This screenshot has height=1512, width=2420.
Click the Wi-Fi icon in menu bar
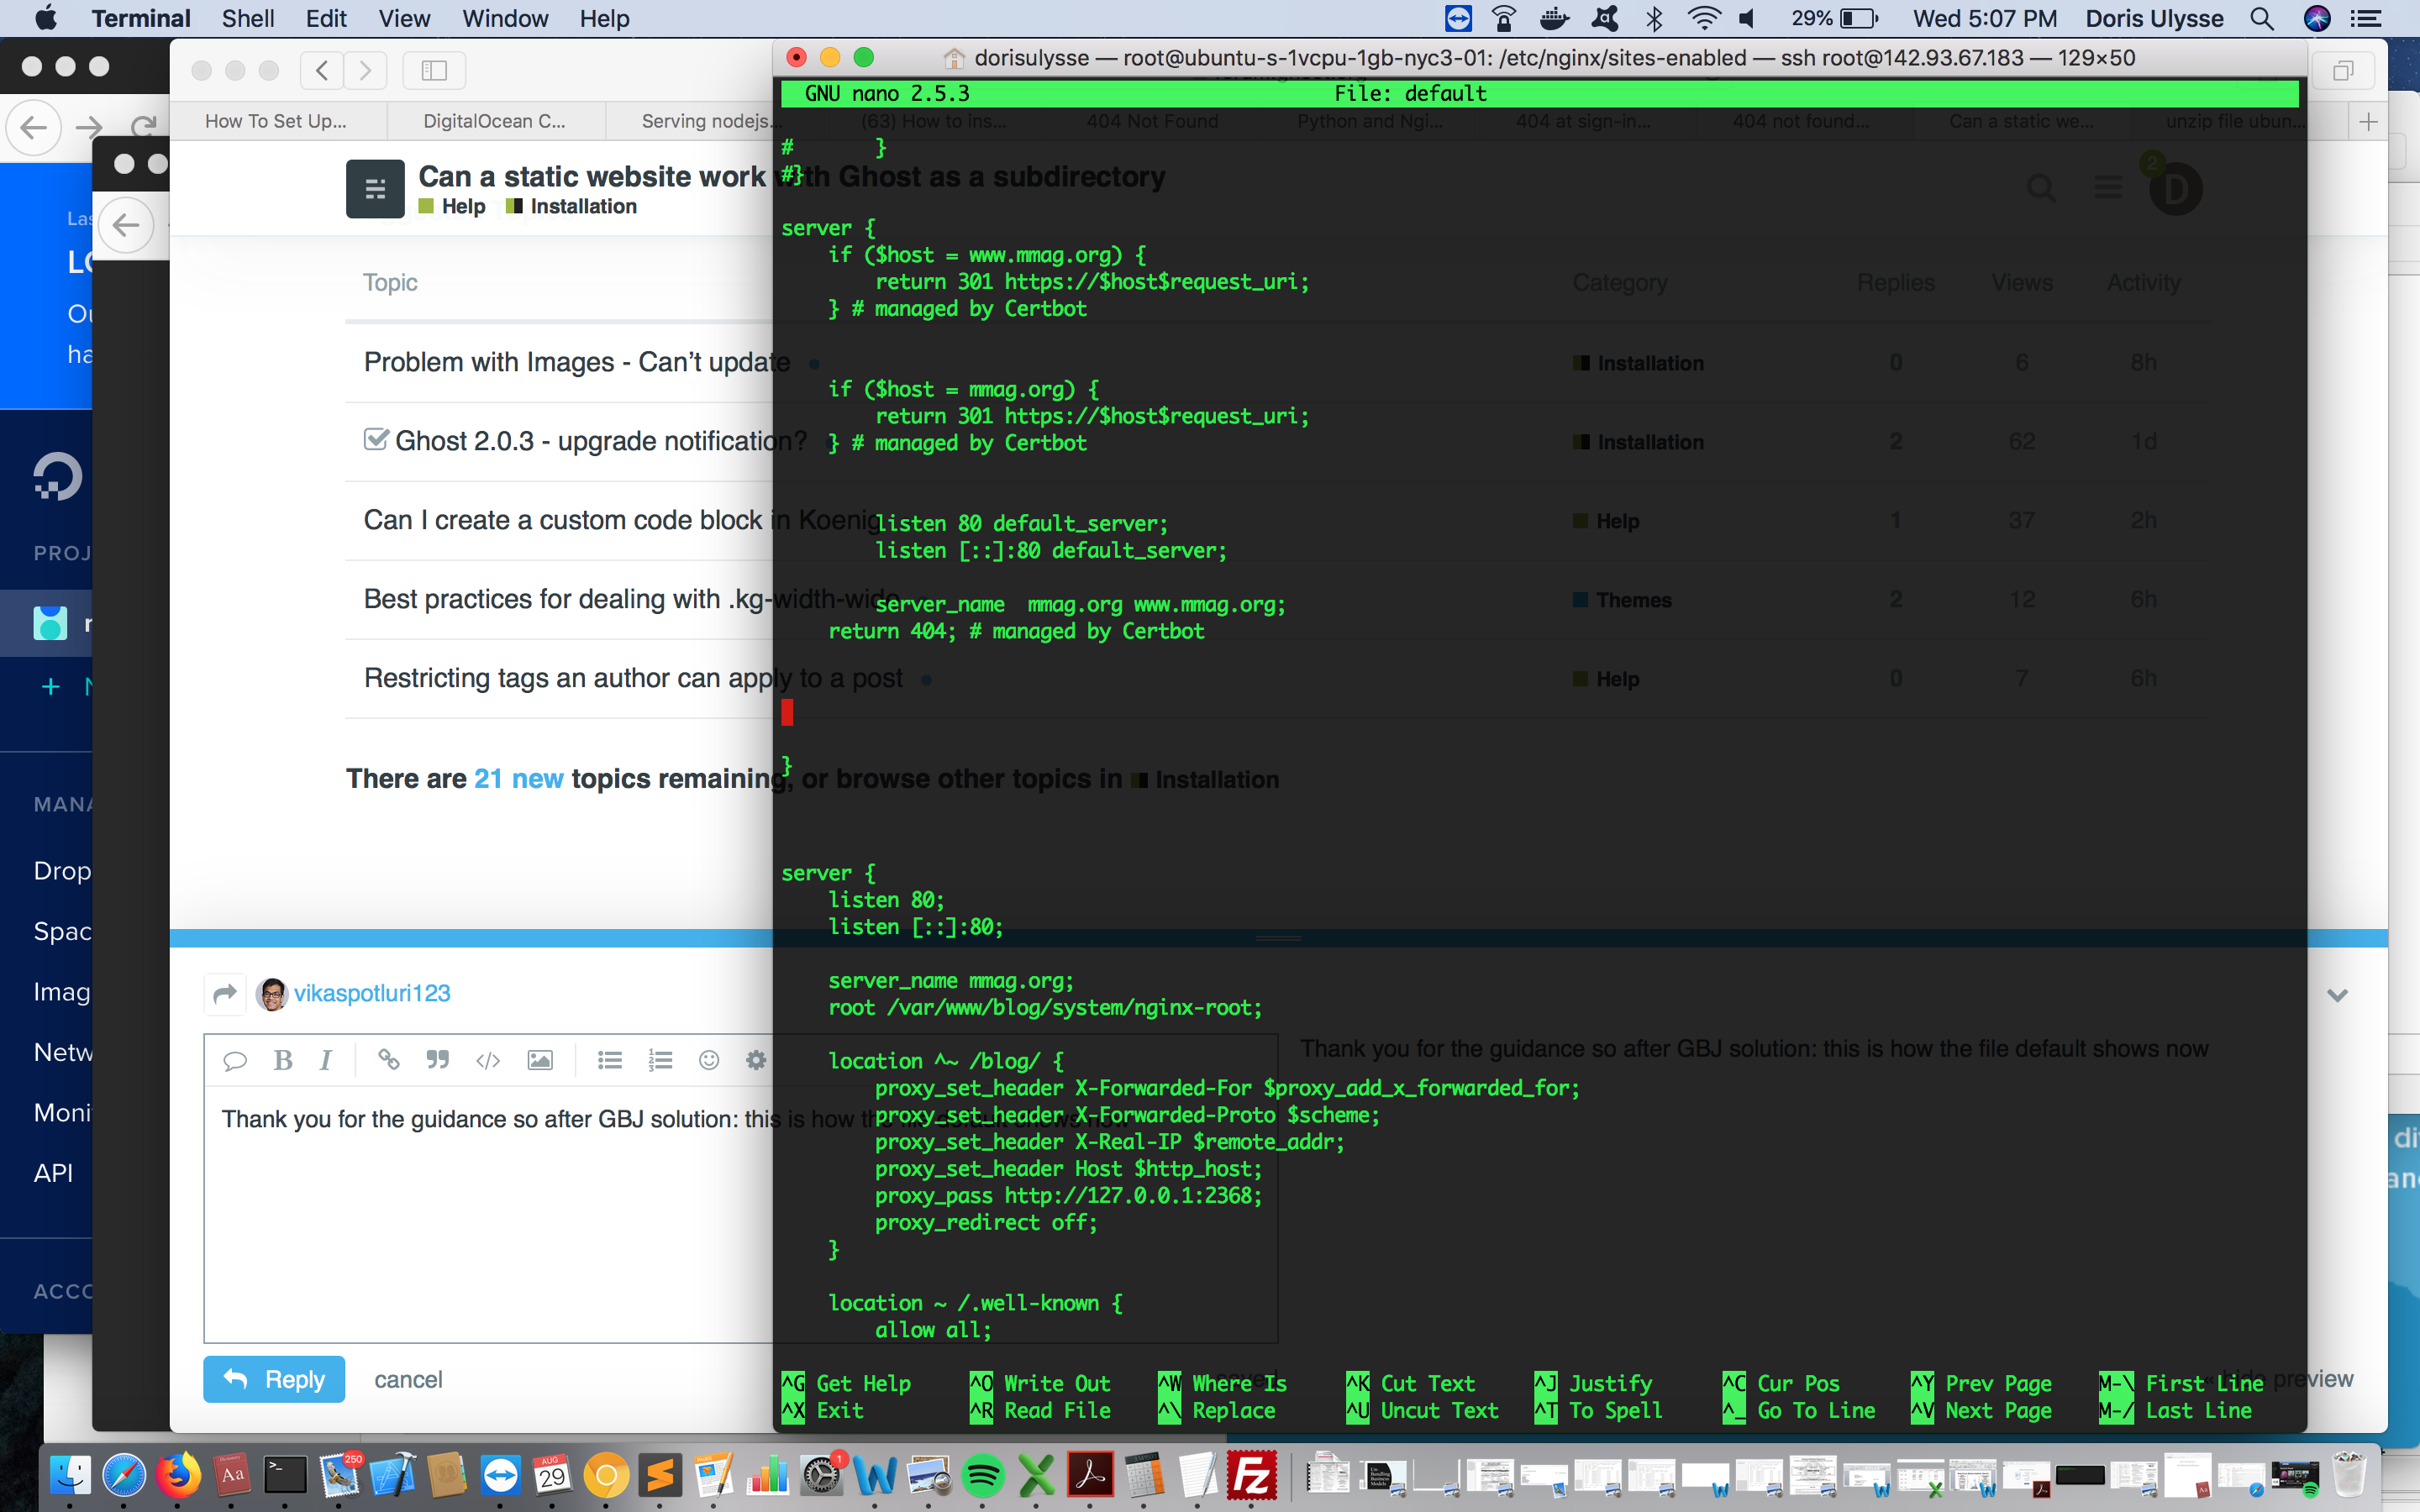(x=1703, y=18)
